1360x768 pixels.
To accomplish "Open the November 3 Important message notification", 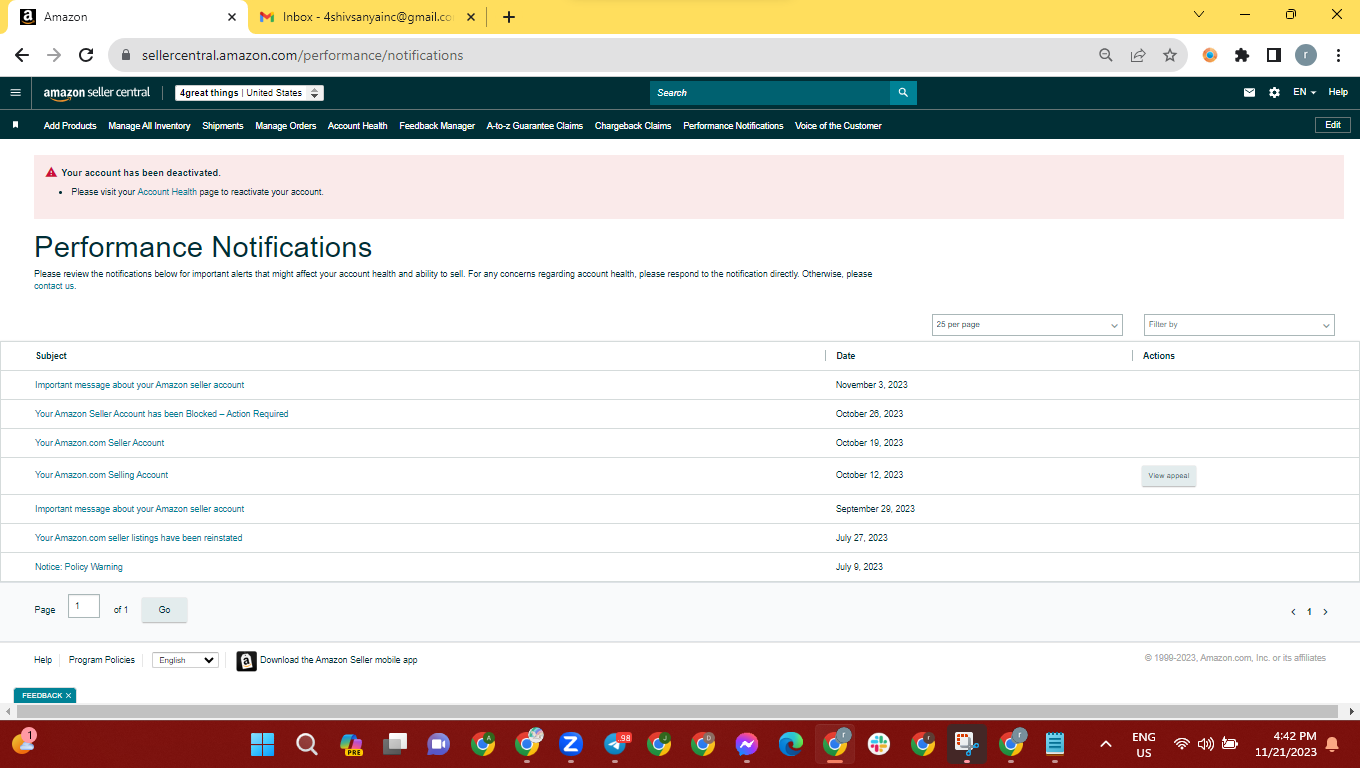I will pyautogui.click(x=140, y=385).
